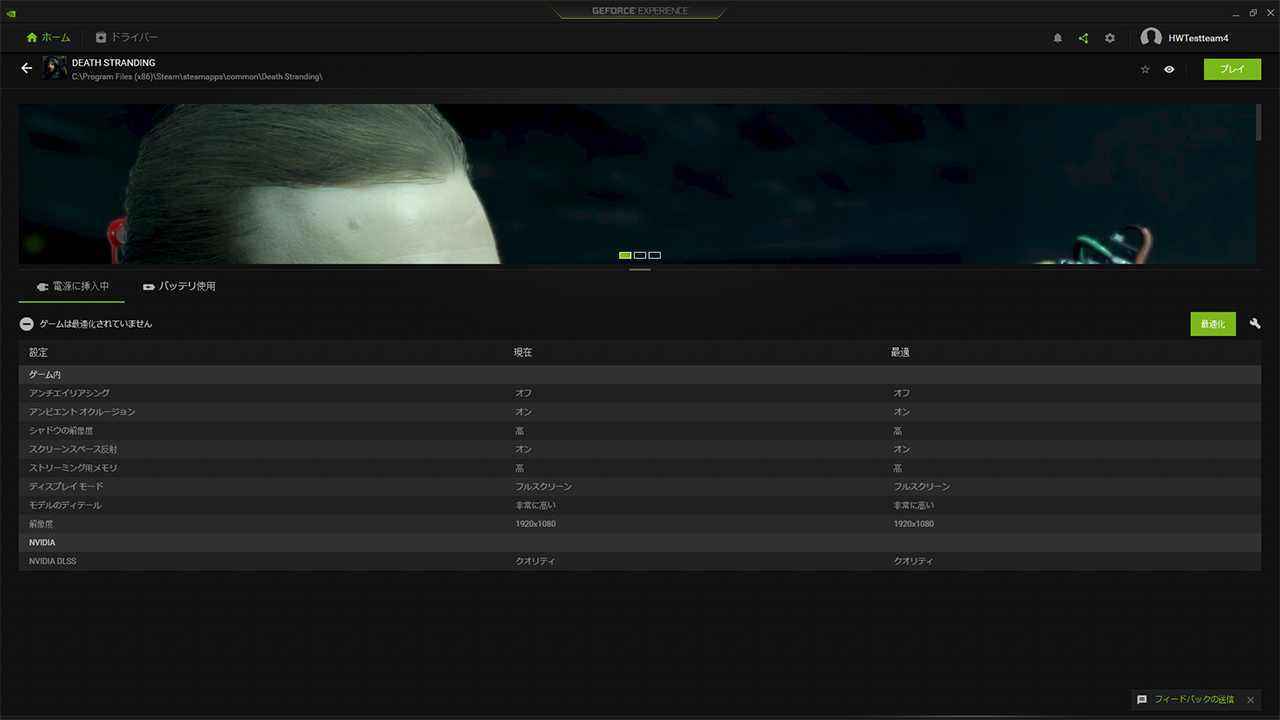Mark game as favorite with star icon

[x=1145, y=69]
